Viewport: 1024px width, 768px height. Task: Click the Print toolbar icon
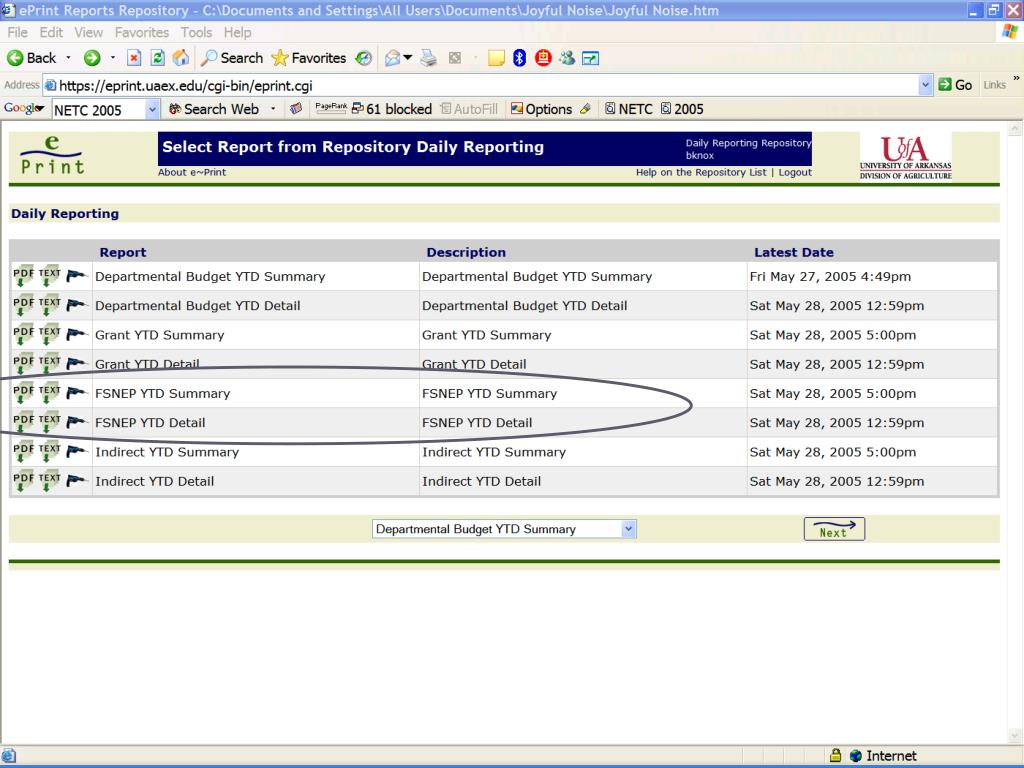click(428, 58)
